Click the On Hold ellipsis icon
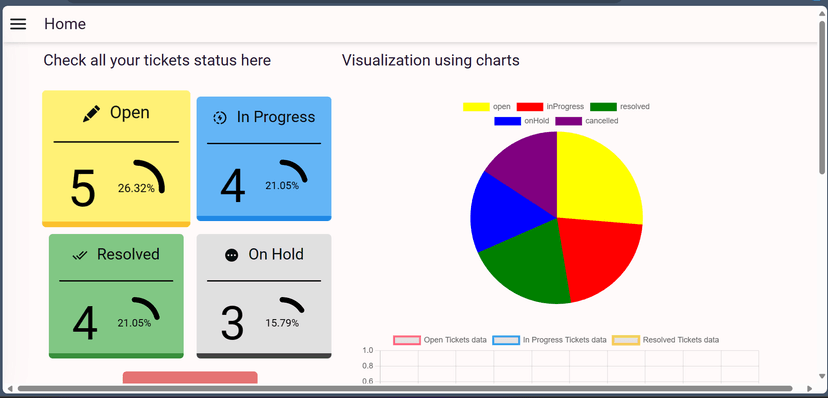 tap(231, 255)
